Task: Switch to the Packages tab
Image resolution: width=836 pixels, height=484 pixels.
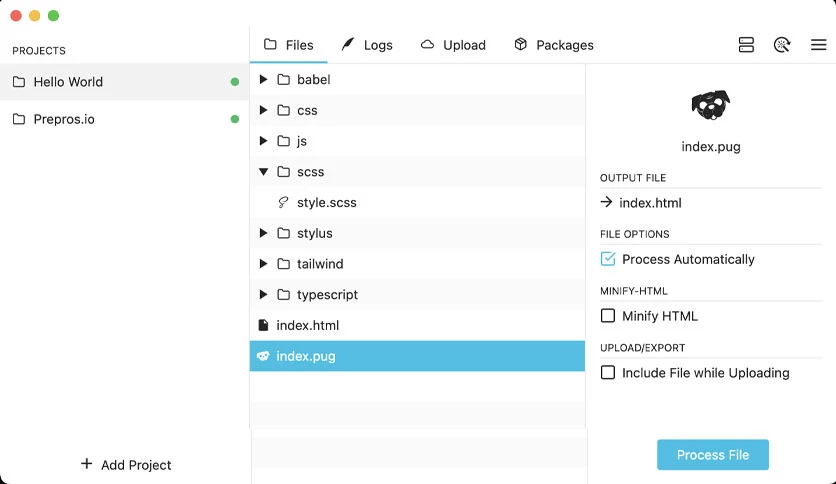Action: pyautogui.click(x=553, y=45)
